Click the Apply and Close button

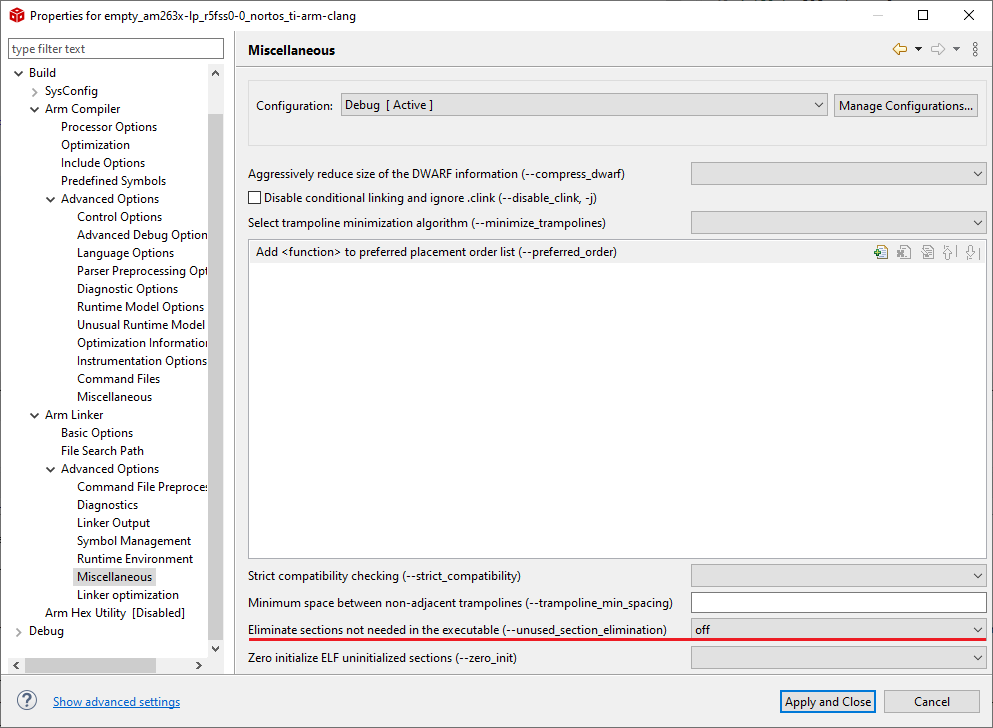click(x=828, y=702)
